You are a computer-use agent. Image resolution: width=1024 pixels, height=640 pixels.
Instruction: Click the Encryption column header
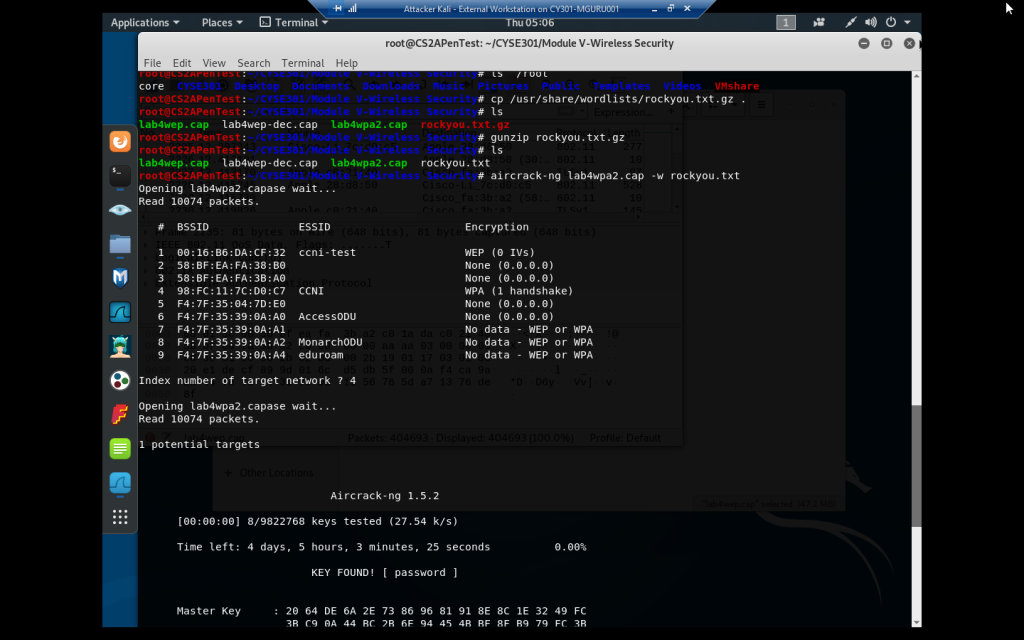point(496,227)
